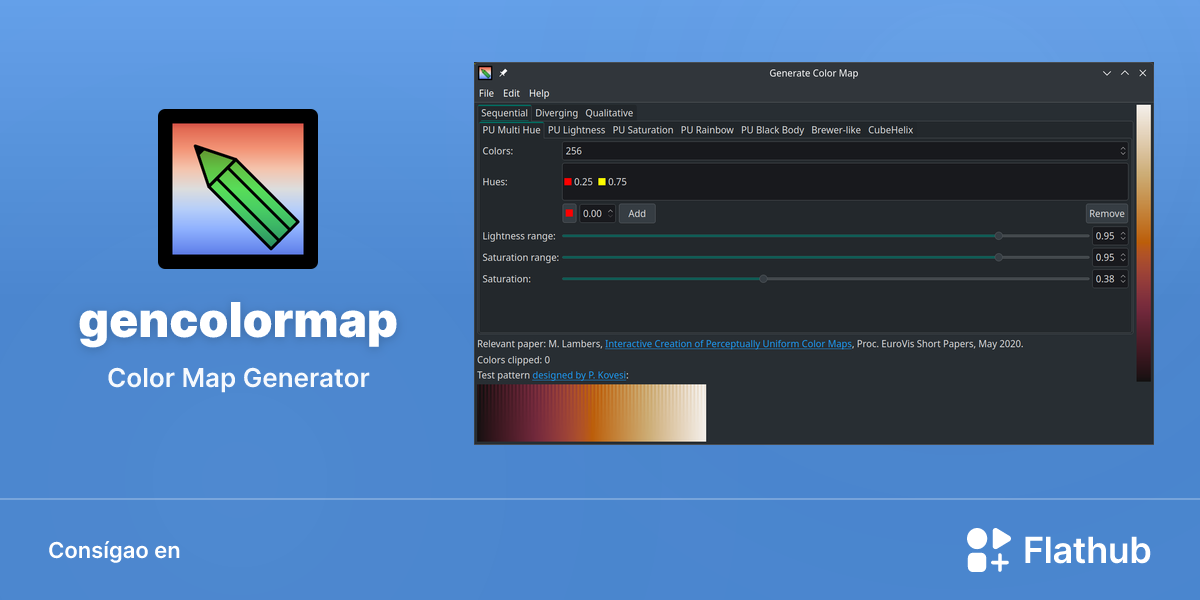Click the Add hue button
This screenshot has height=600, width=1200.
click(637, 213)
